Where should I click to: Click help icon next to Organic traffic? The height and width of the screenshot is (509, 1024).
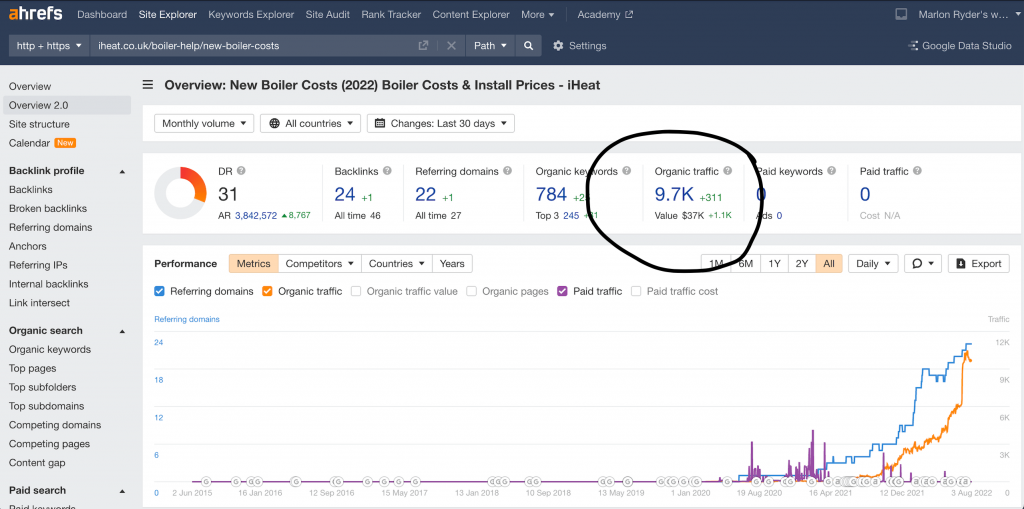728,171
